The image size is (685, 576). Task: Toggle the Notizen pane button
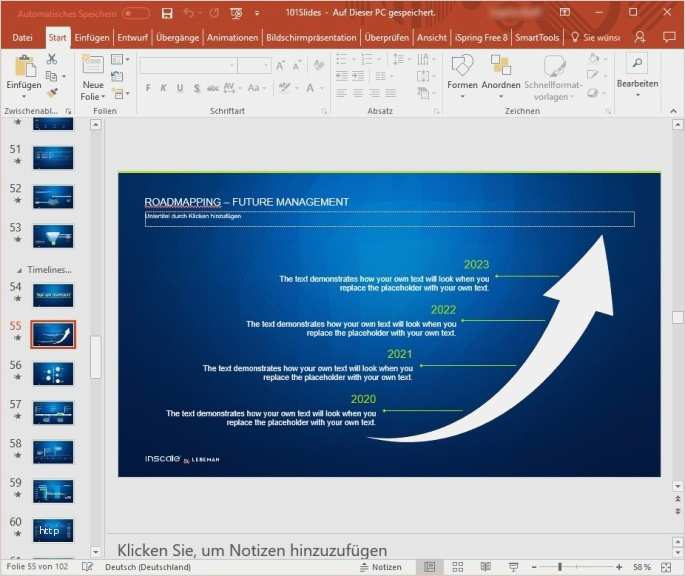pyautogui.click(x=381, y=567)
